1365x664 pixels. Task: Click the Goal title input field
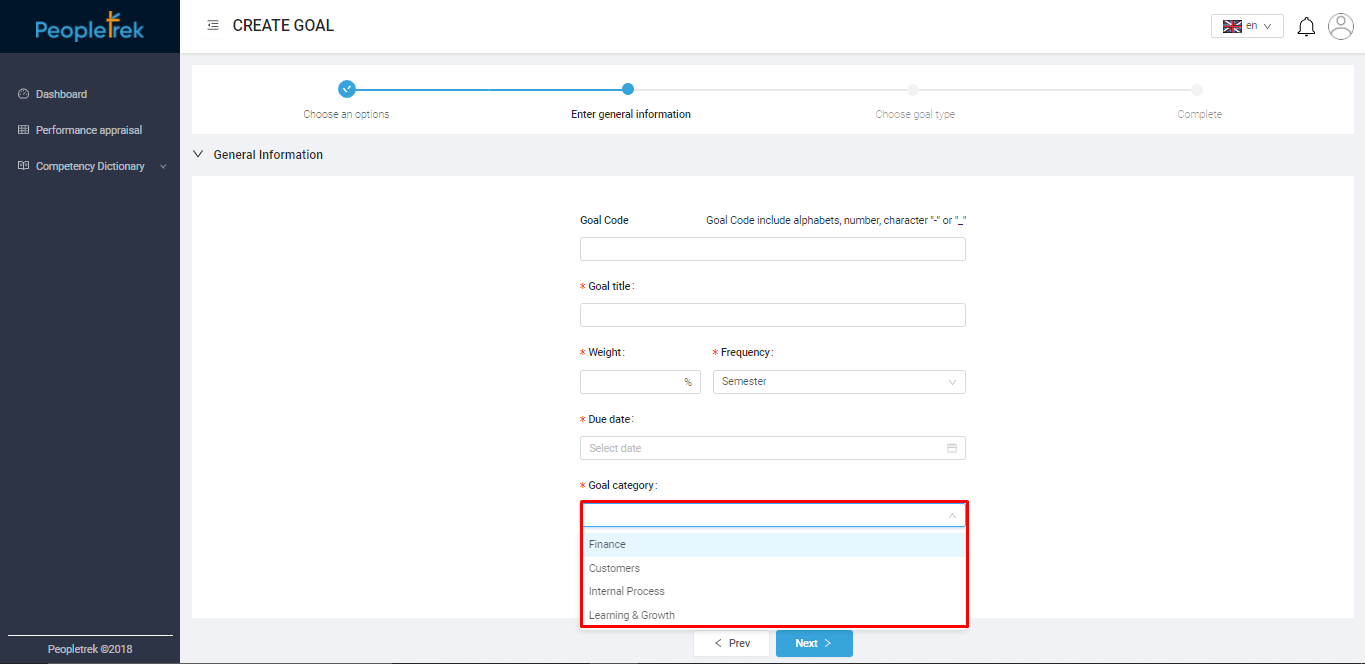click(772, 315)
